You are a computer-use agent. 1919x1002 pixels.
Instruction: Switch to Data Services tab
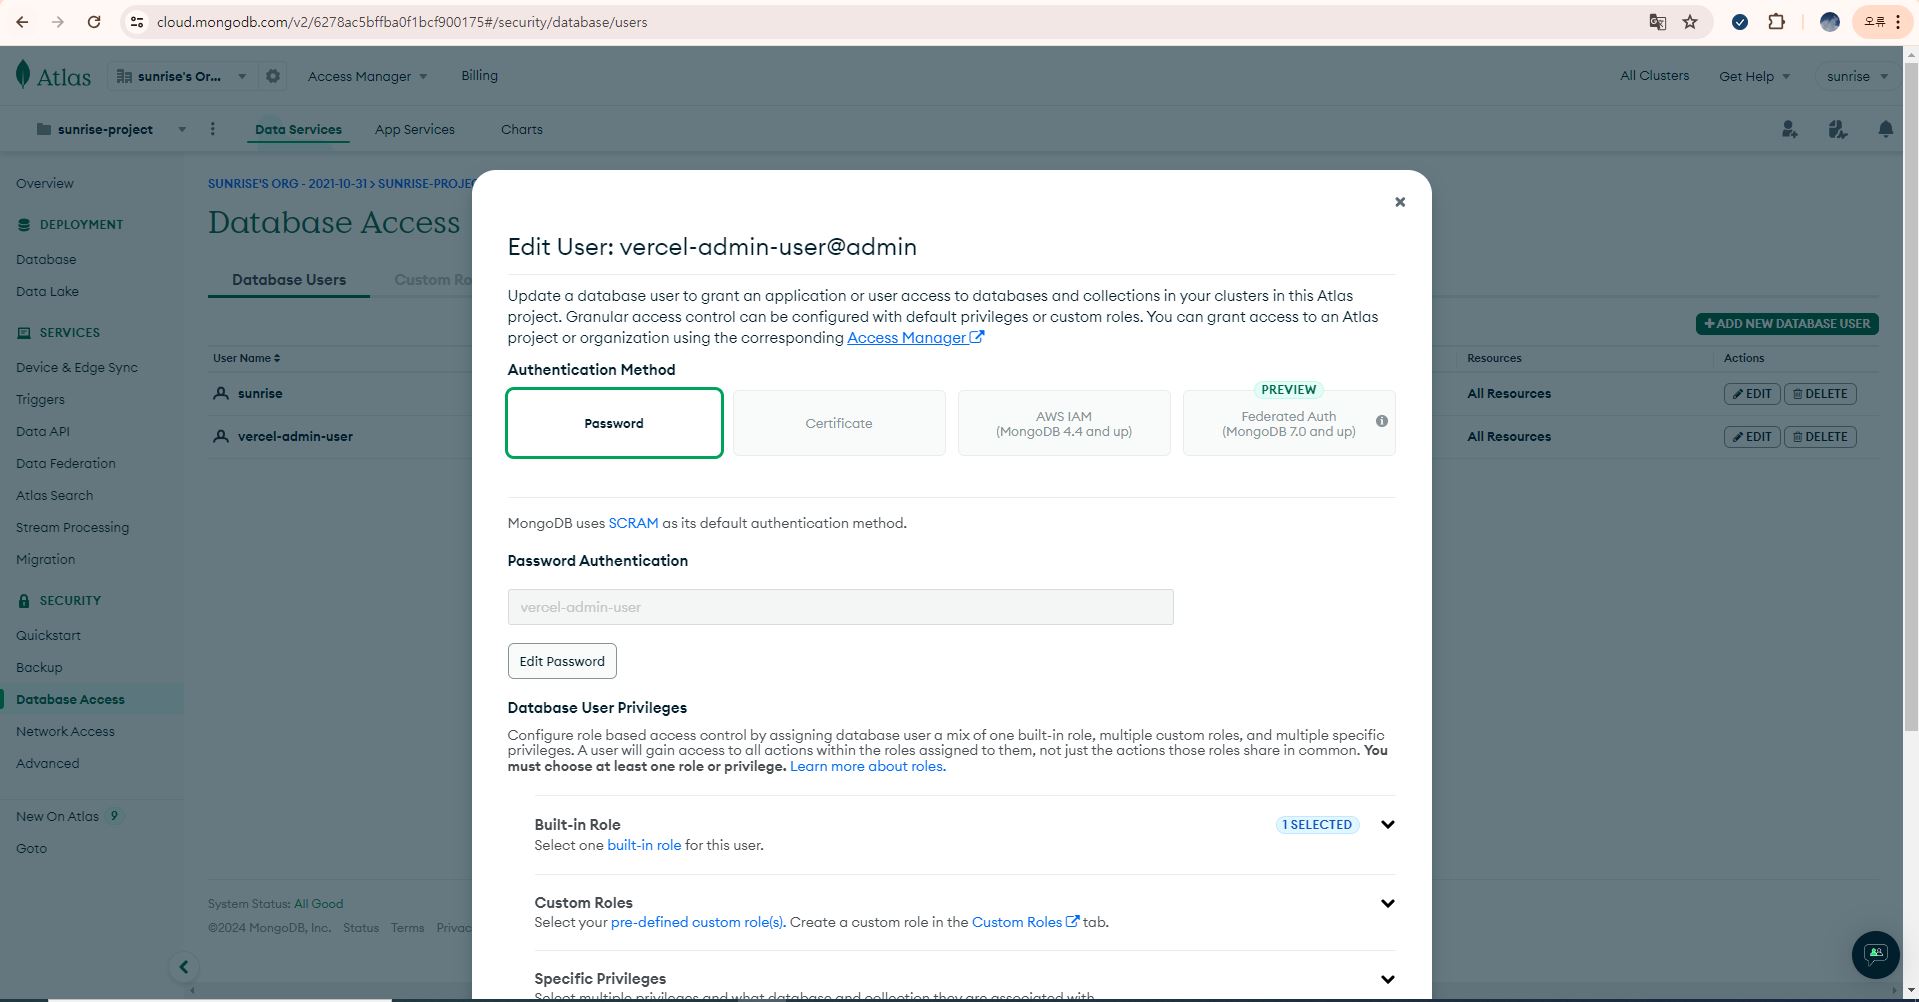(298, 129)
